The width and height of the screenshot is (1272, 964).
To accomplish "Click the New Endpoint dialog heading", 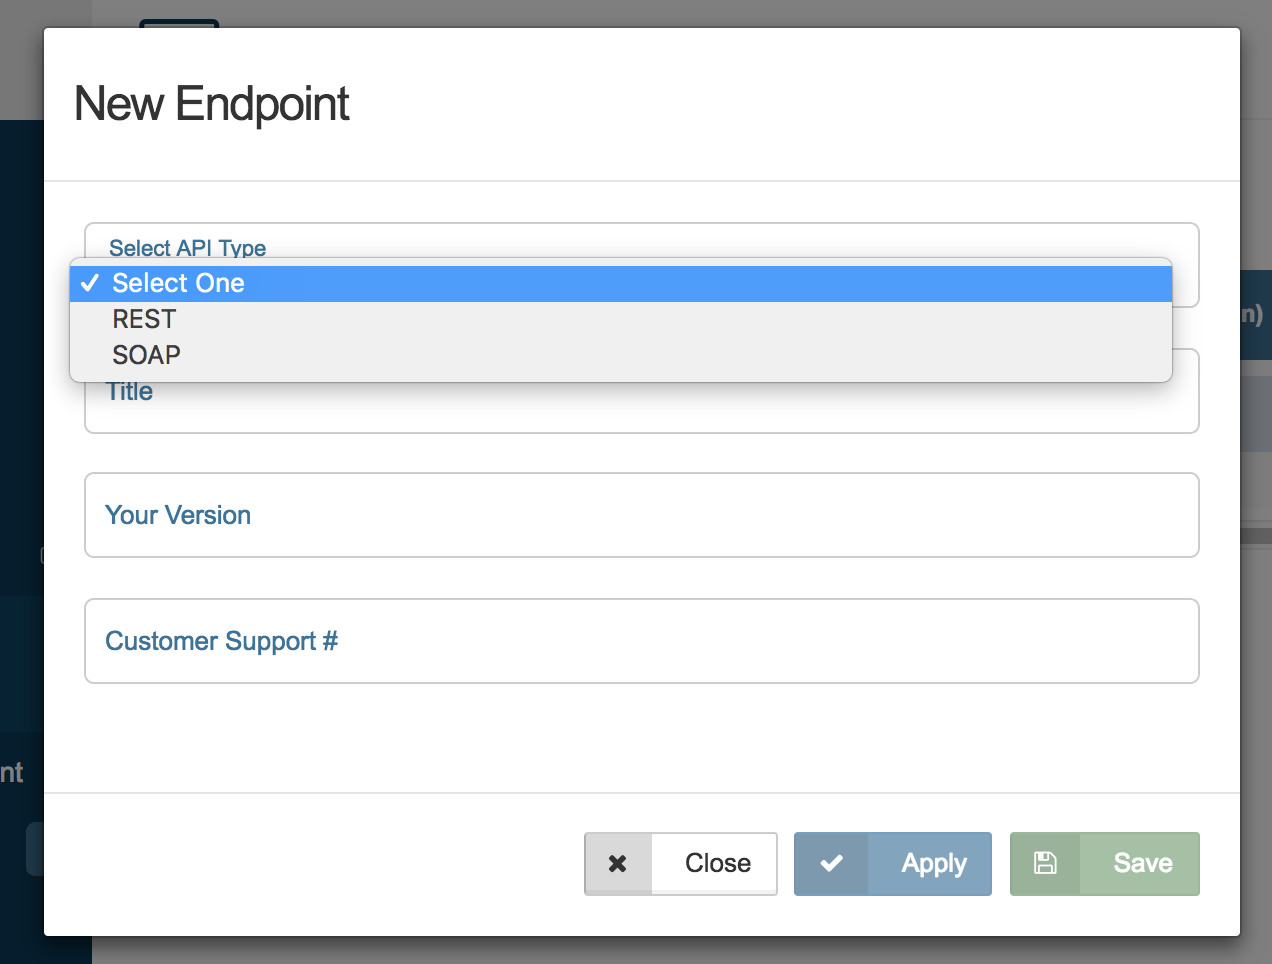I will [211, 103].
